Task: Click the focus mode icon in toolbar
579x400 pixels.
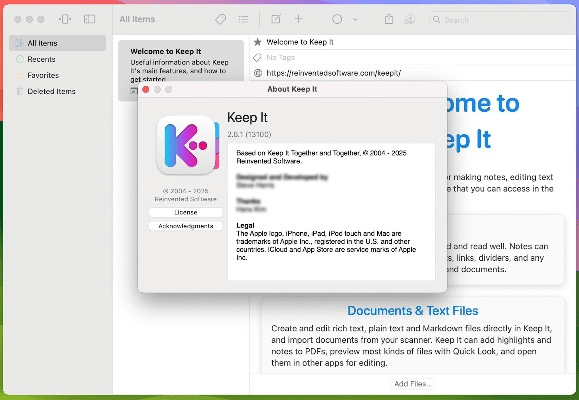Action: click(65, 19)
